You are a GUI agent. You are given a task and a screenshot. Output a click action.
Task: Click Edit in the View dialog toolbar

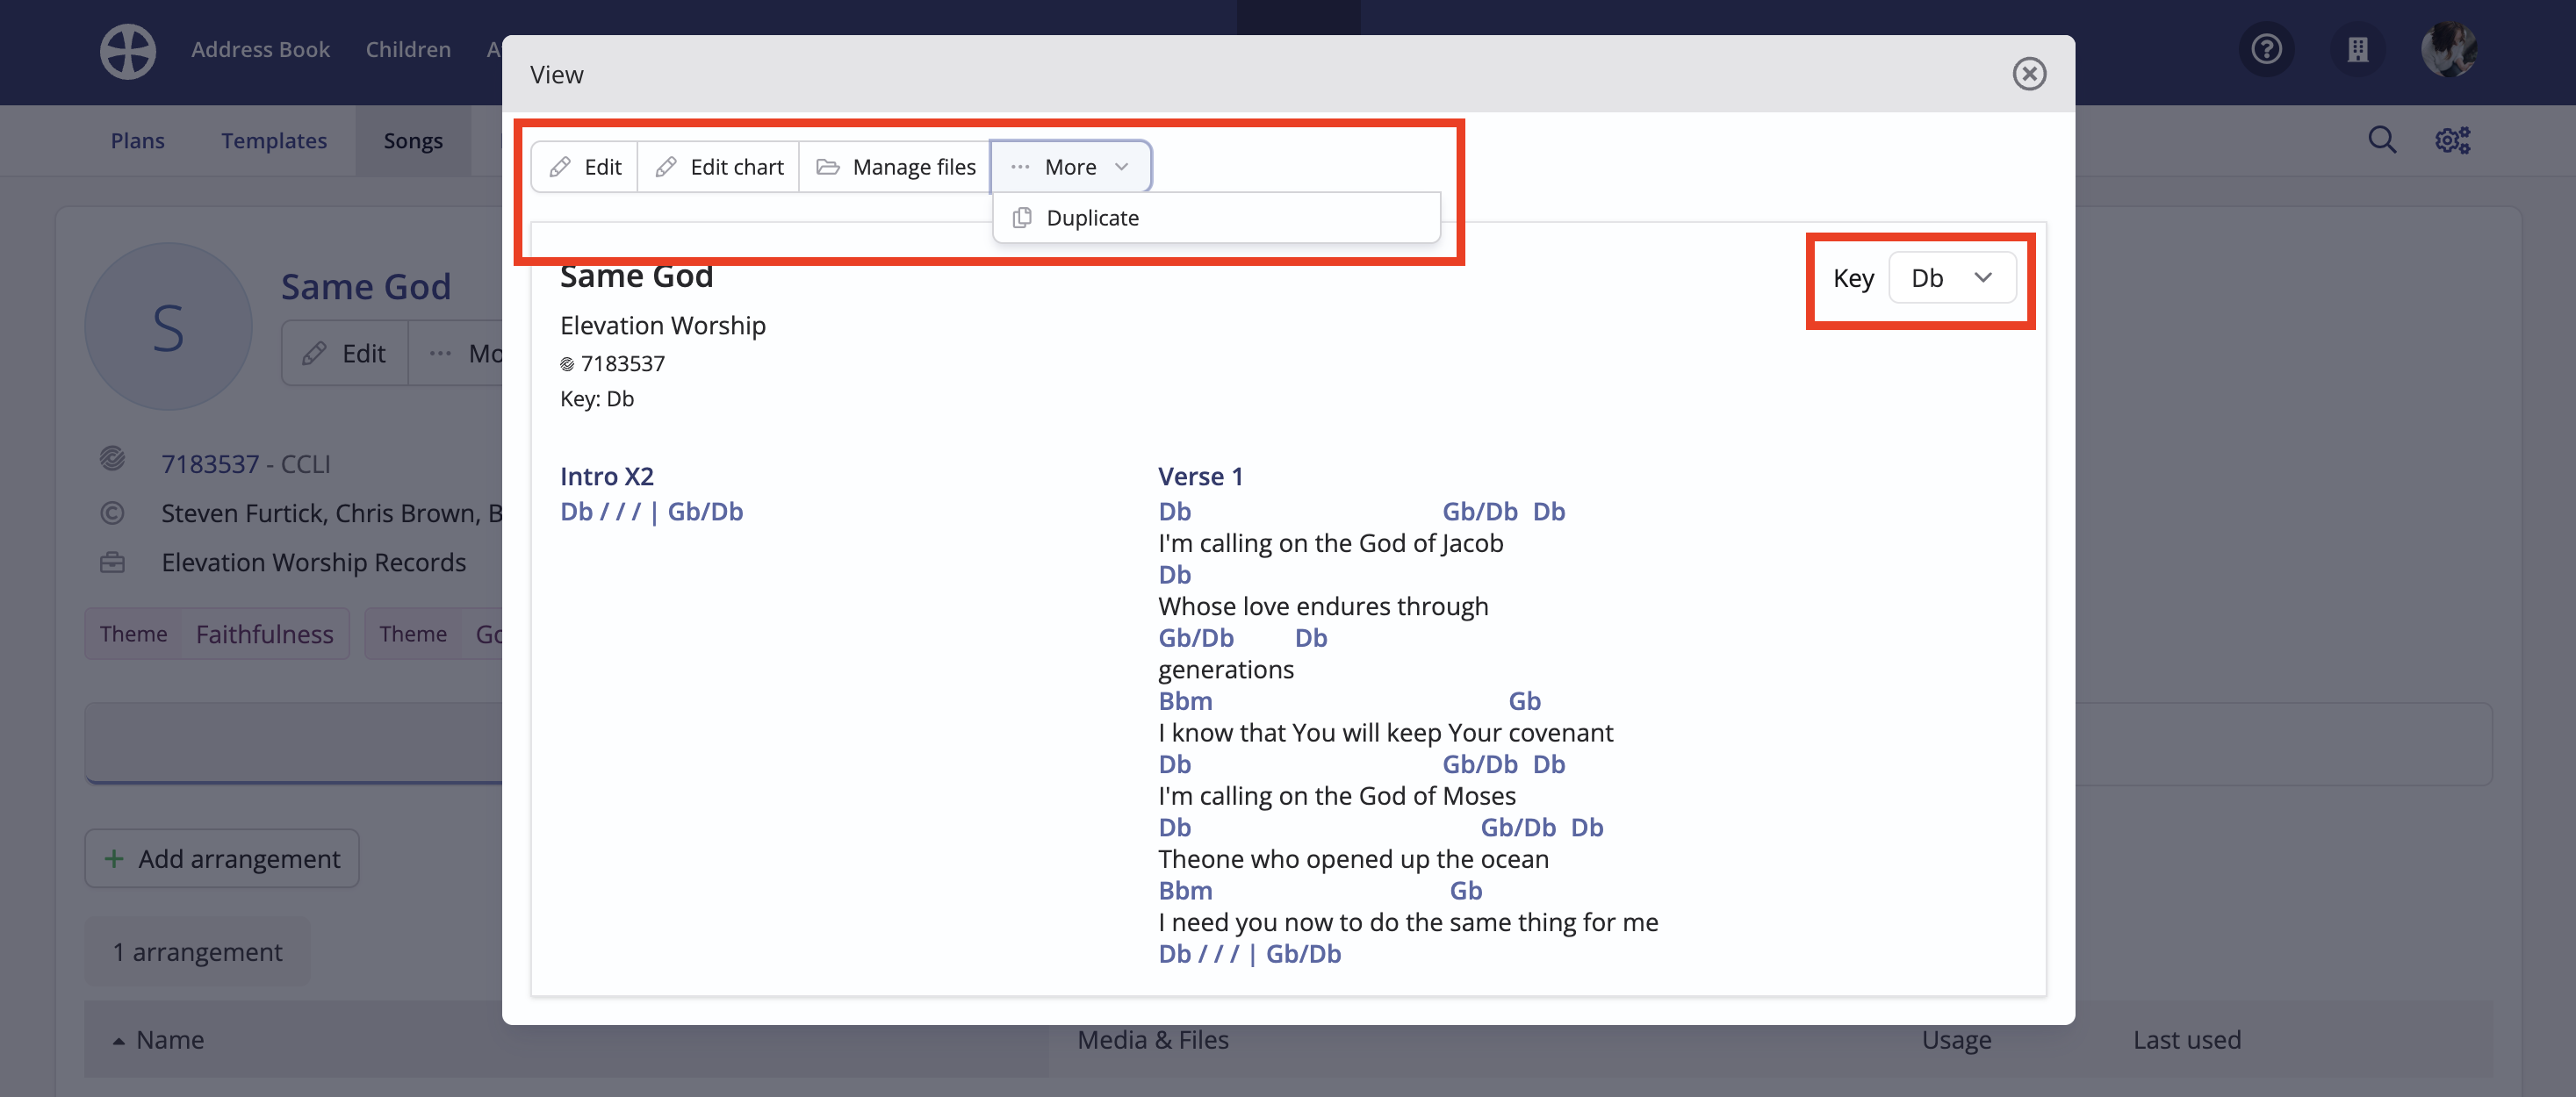point(585,167)
